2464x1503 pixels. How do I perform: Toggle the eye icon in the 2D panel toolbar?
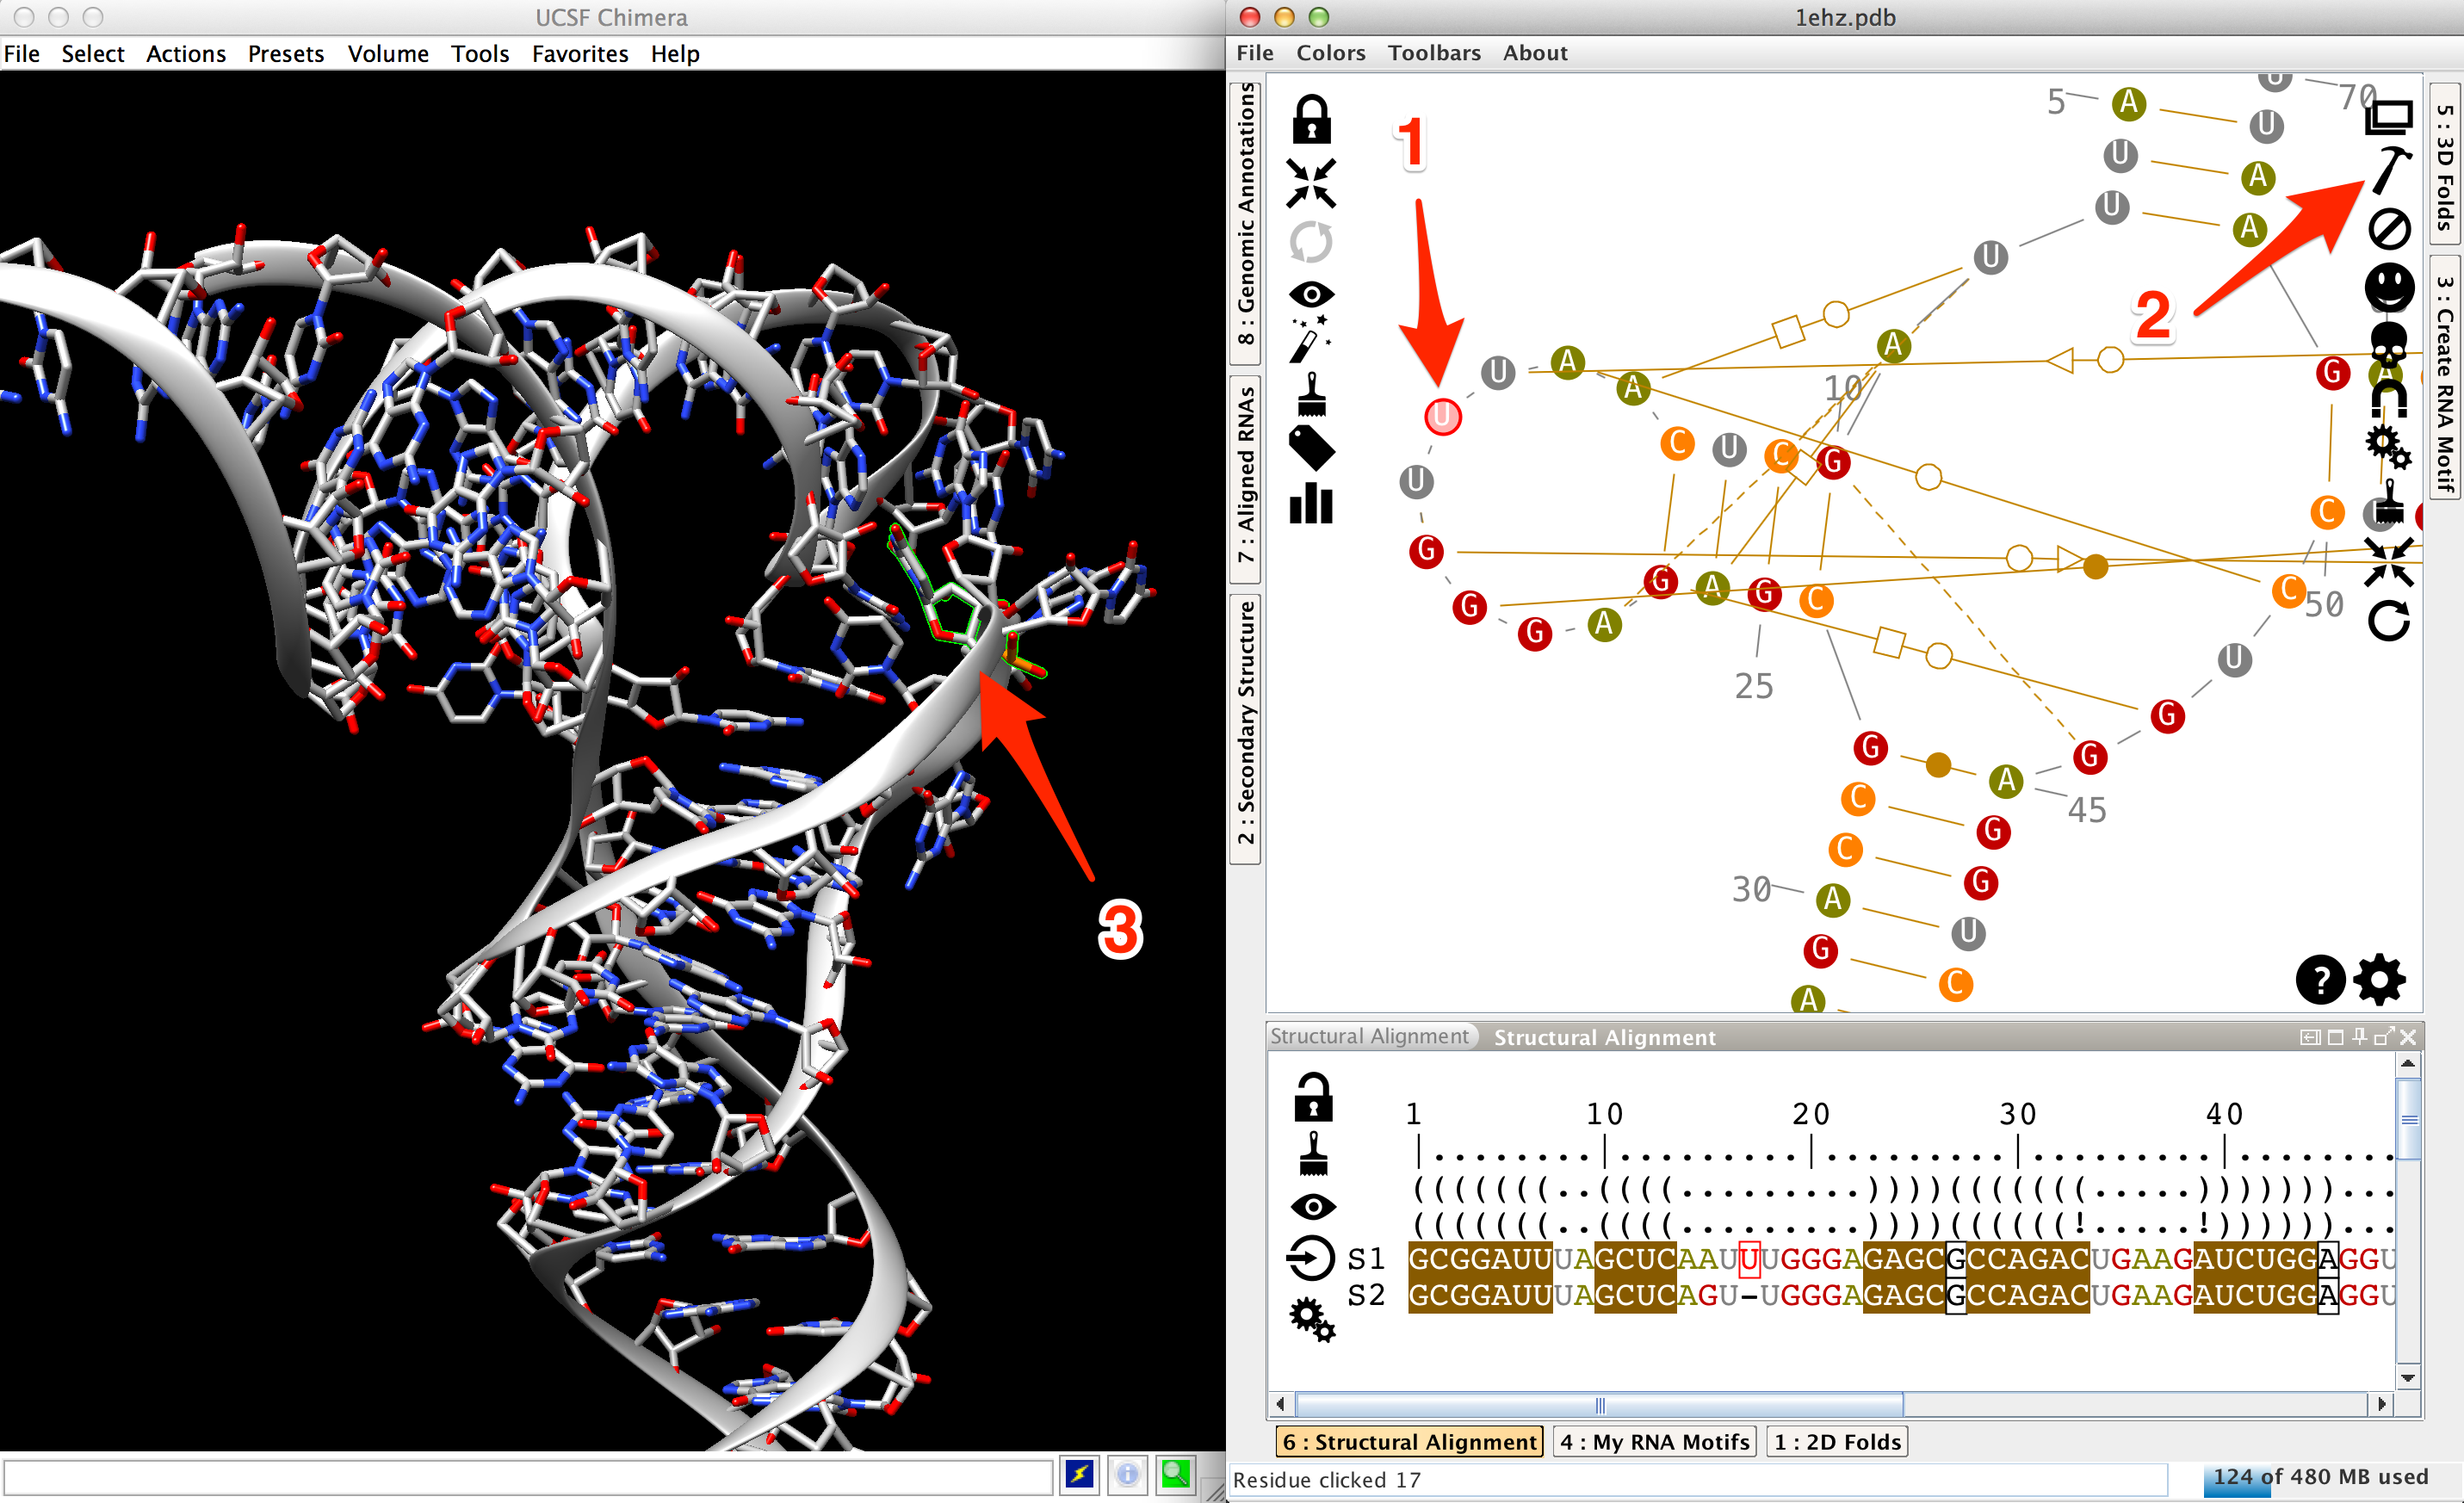pos(1311,294)
